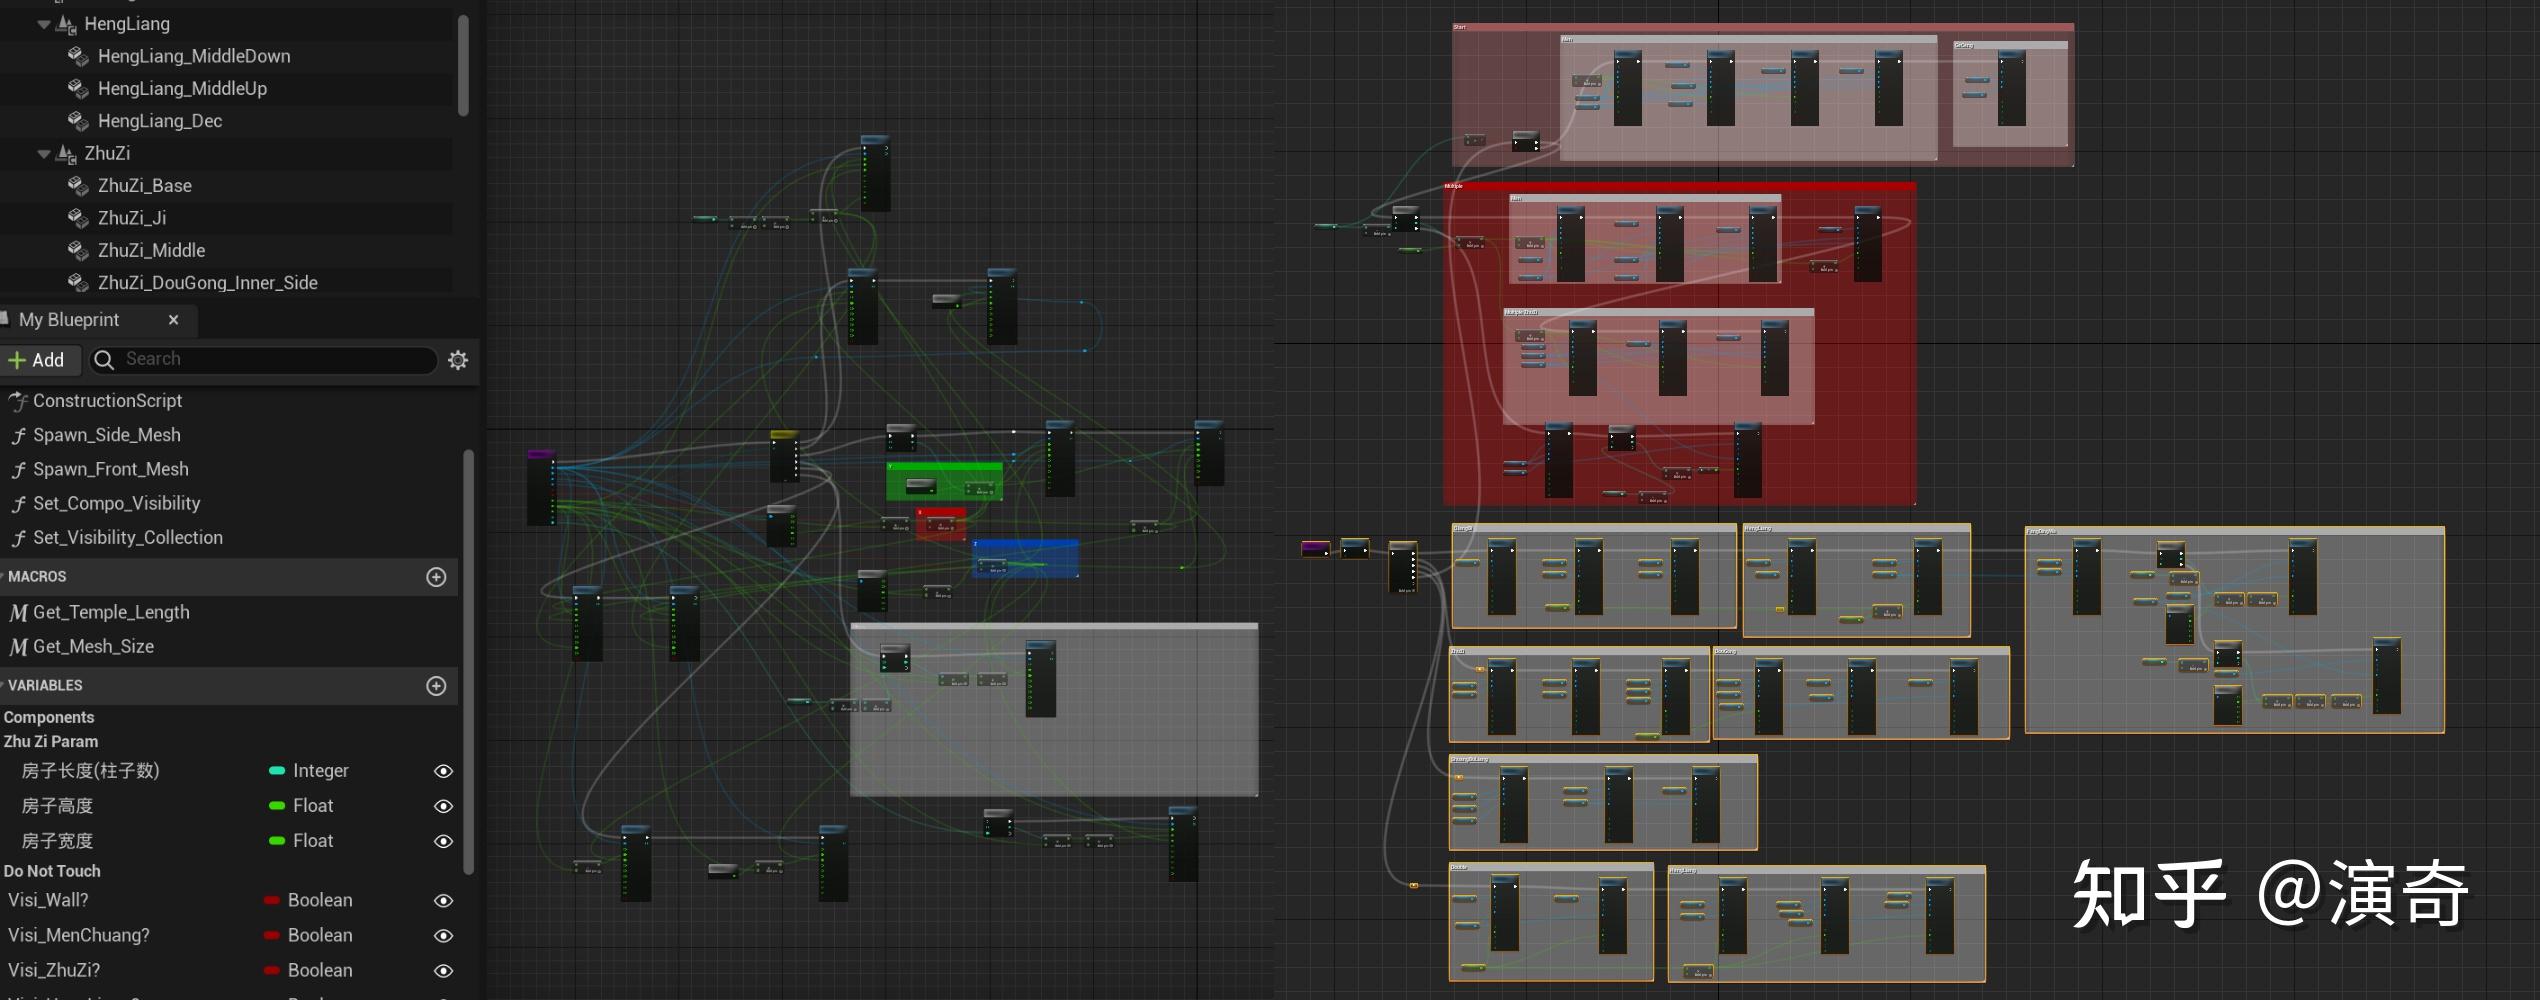Click the M macro icon beside Get_Temple_Length
The image size is (2540, 1000).
[x=18, y=612]
